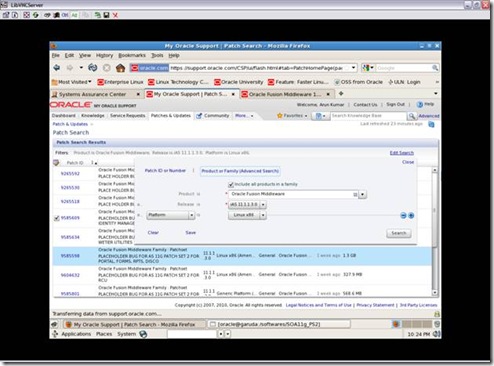Remove the Platform filter with minus icon
The height and width of the screenshot is (366, 494).
[x=403, y=216]
